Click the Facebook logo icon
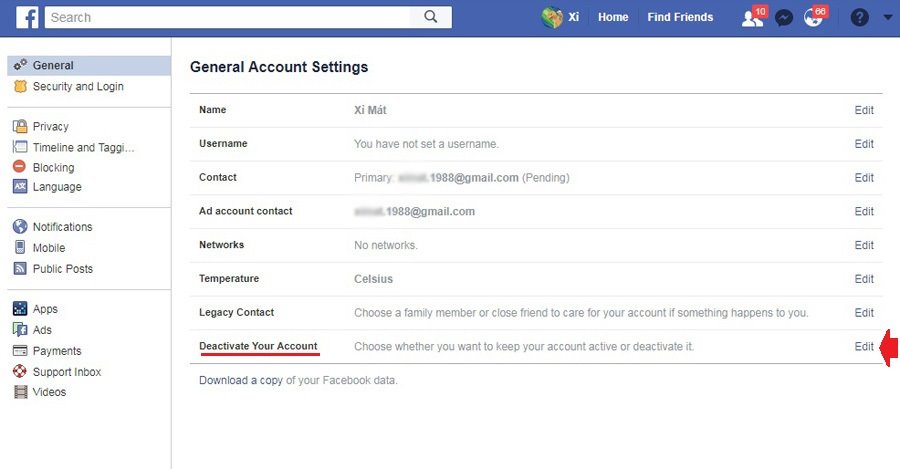This screenshot has width=900, height=469. [x=27, y=17]
